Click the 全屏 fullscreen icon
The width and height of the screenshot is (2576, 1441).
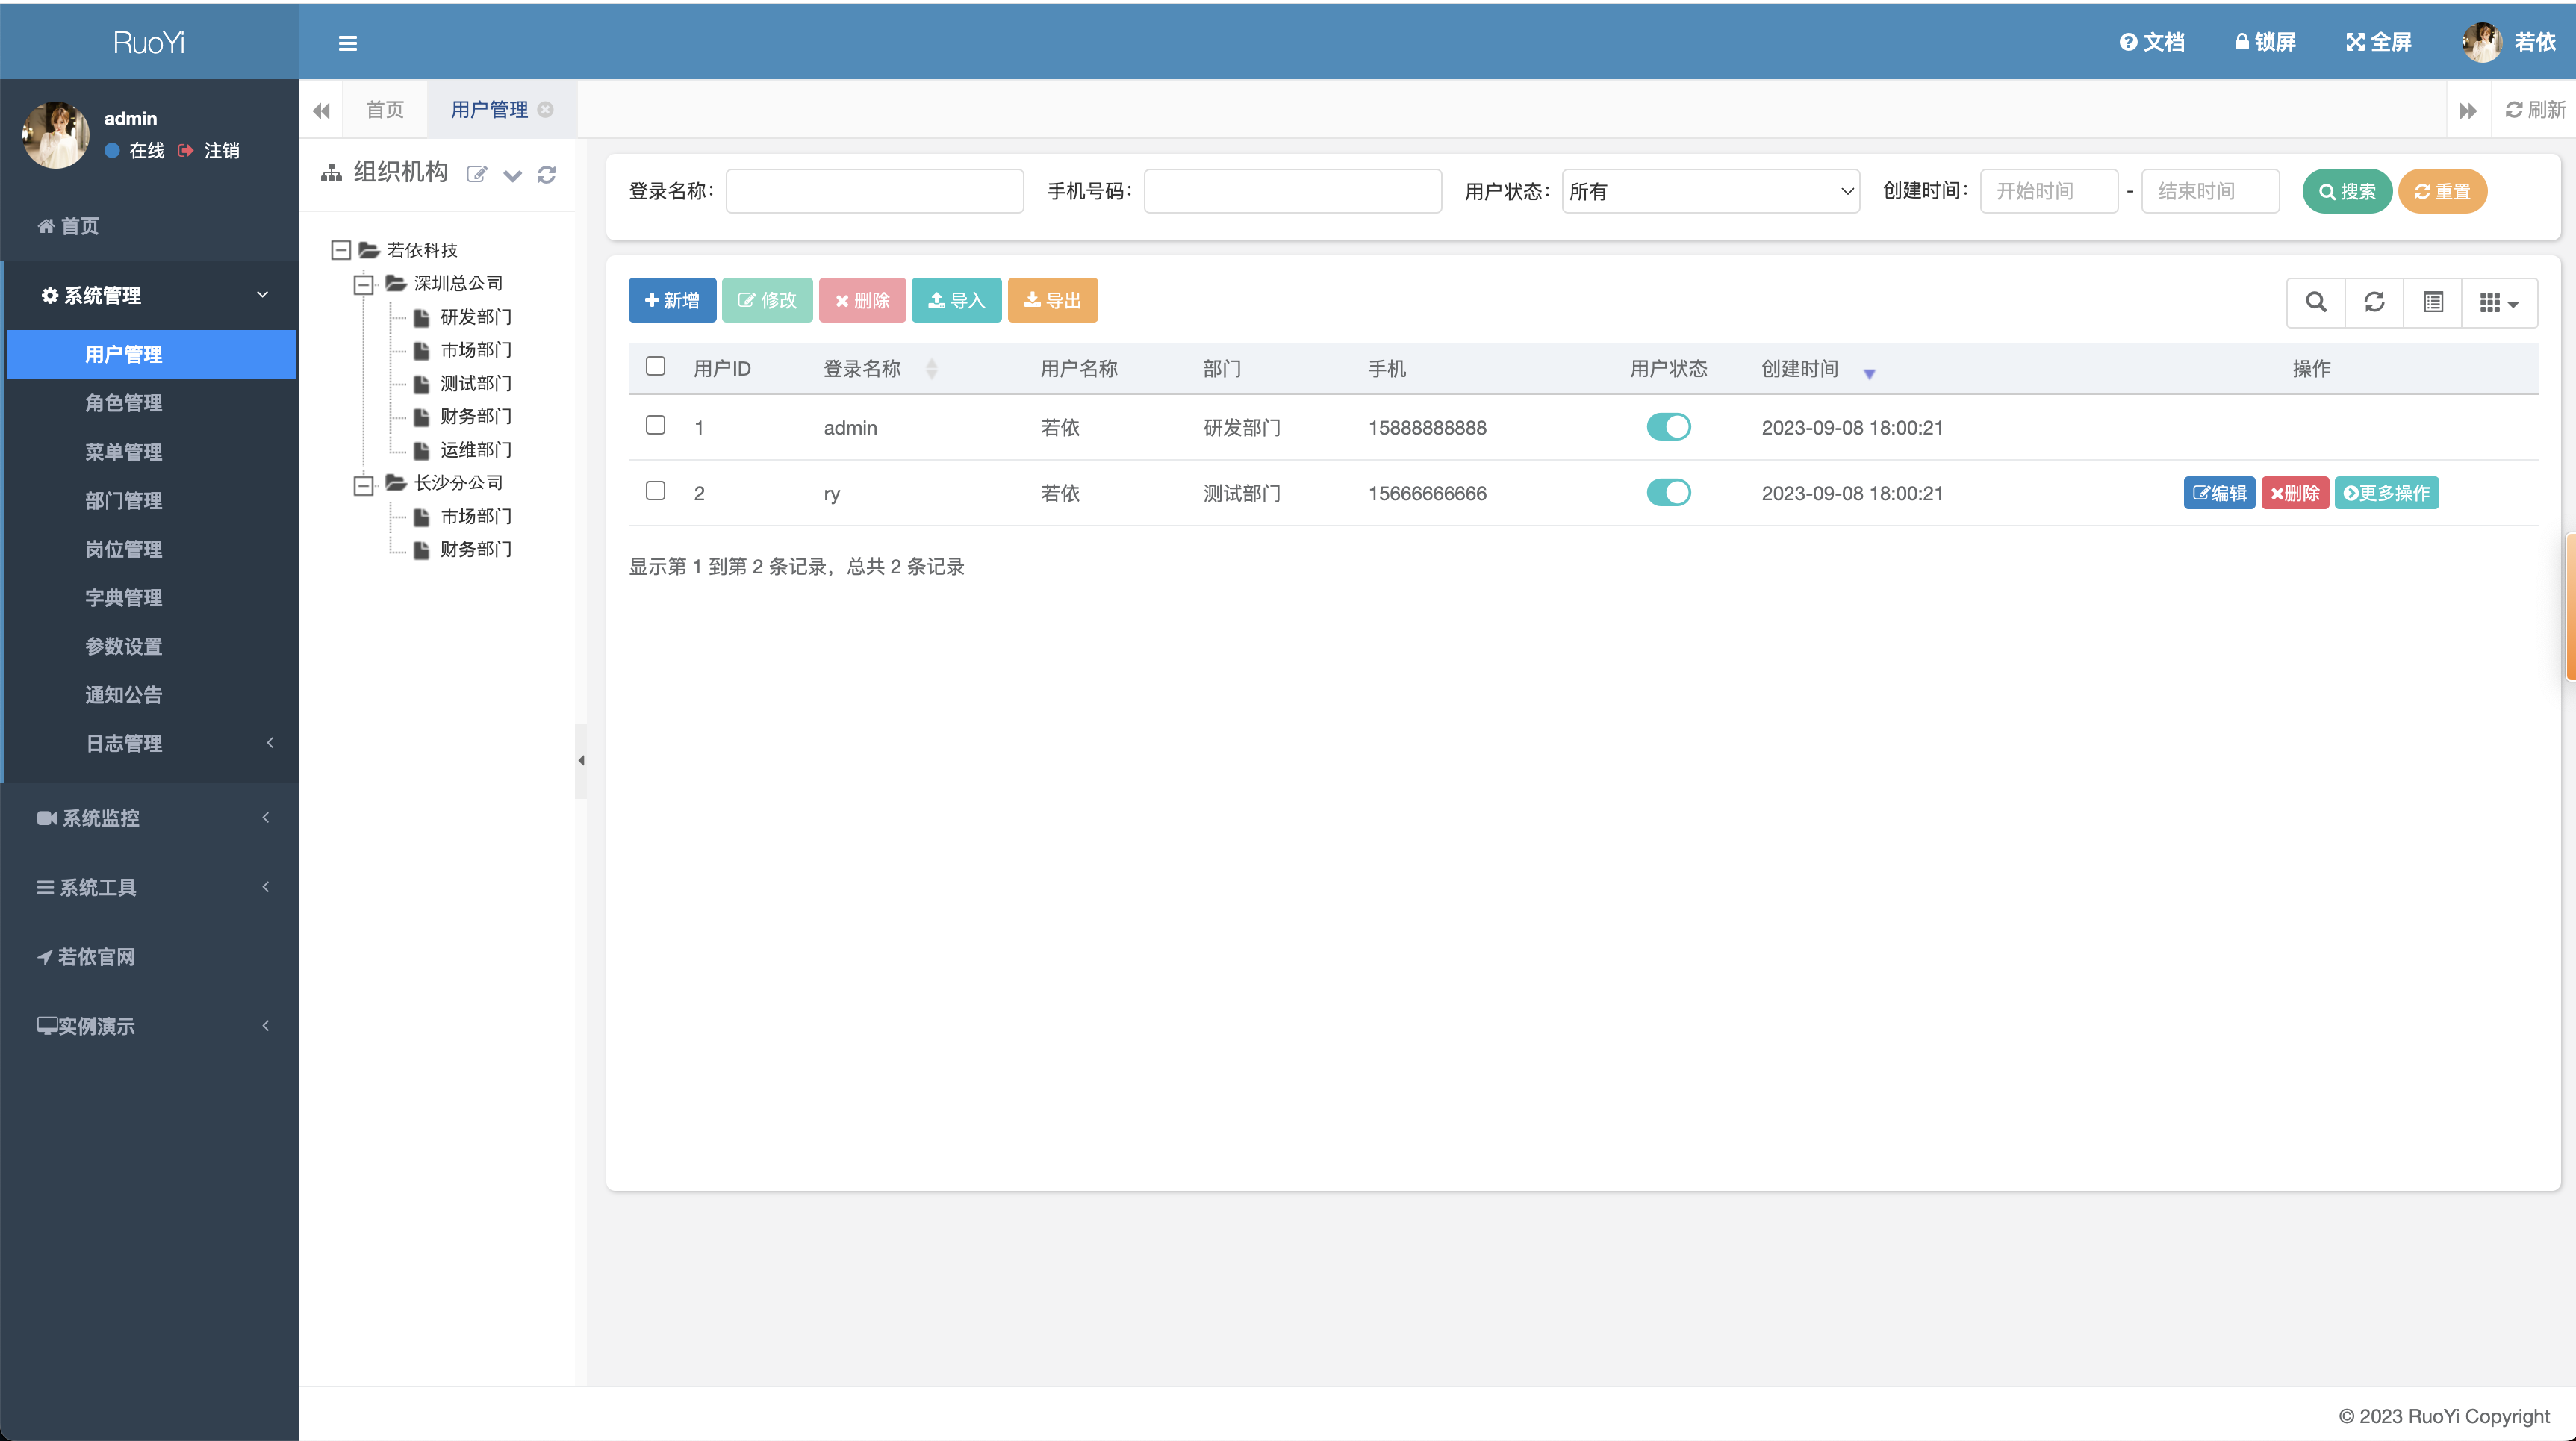[2355, 42]
